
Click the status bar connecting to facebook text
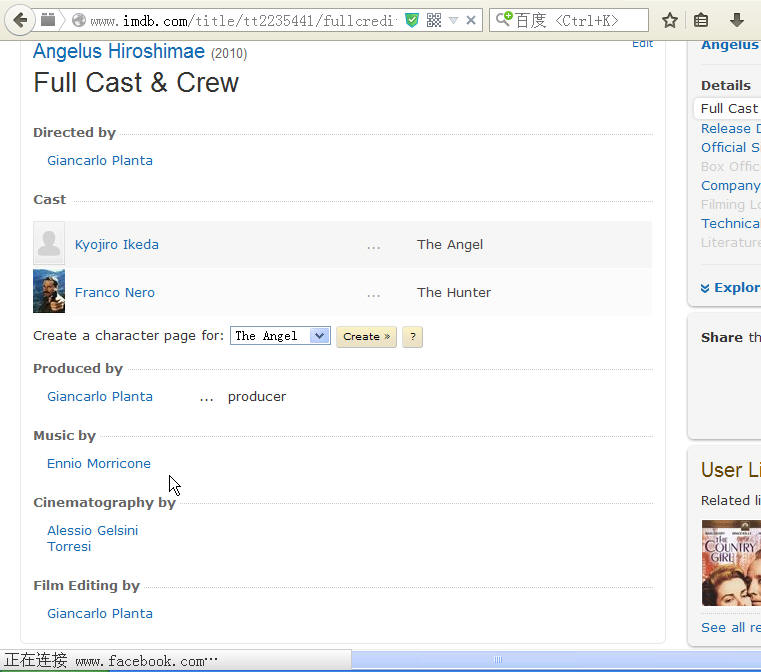coord(111,661)
